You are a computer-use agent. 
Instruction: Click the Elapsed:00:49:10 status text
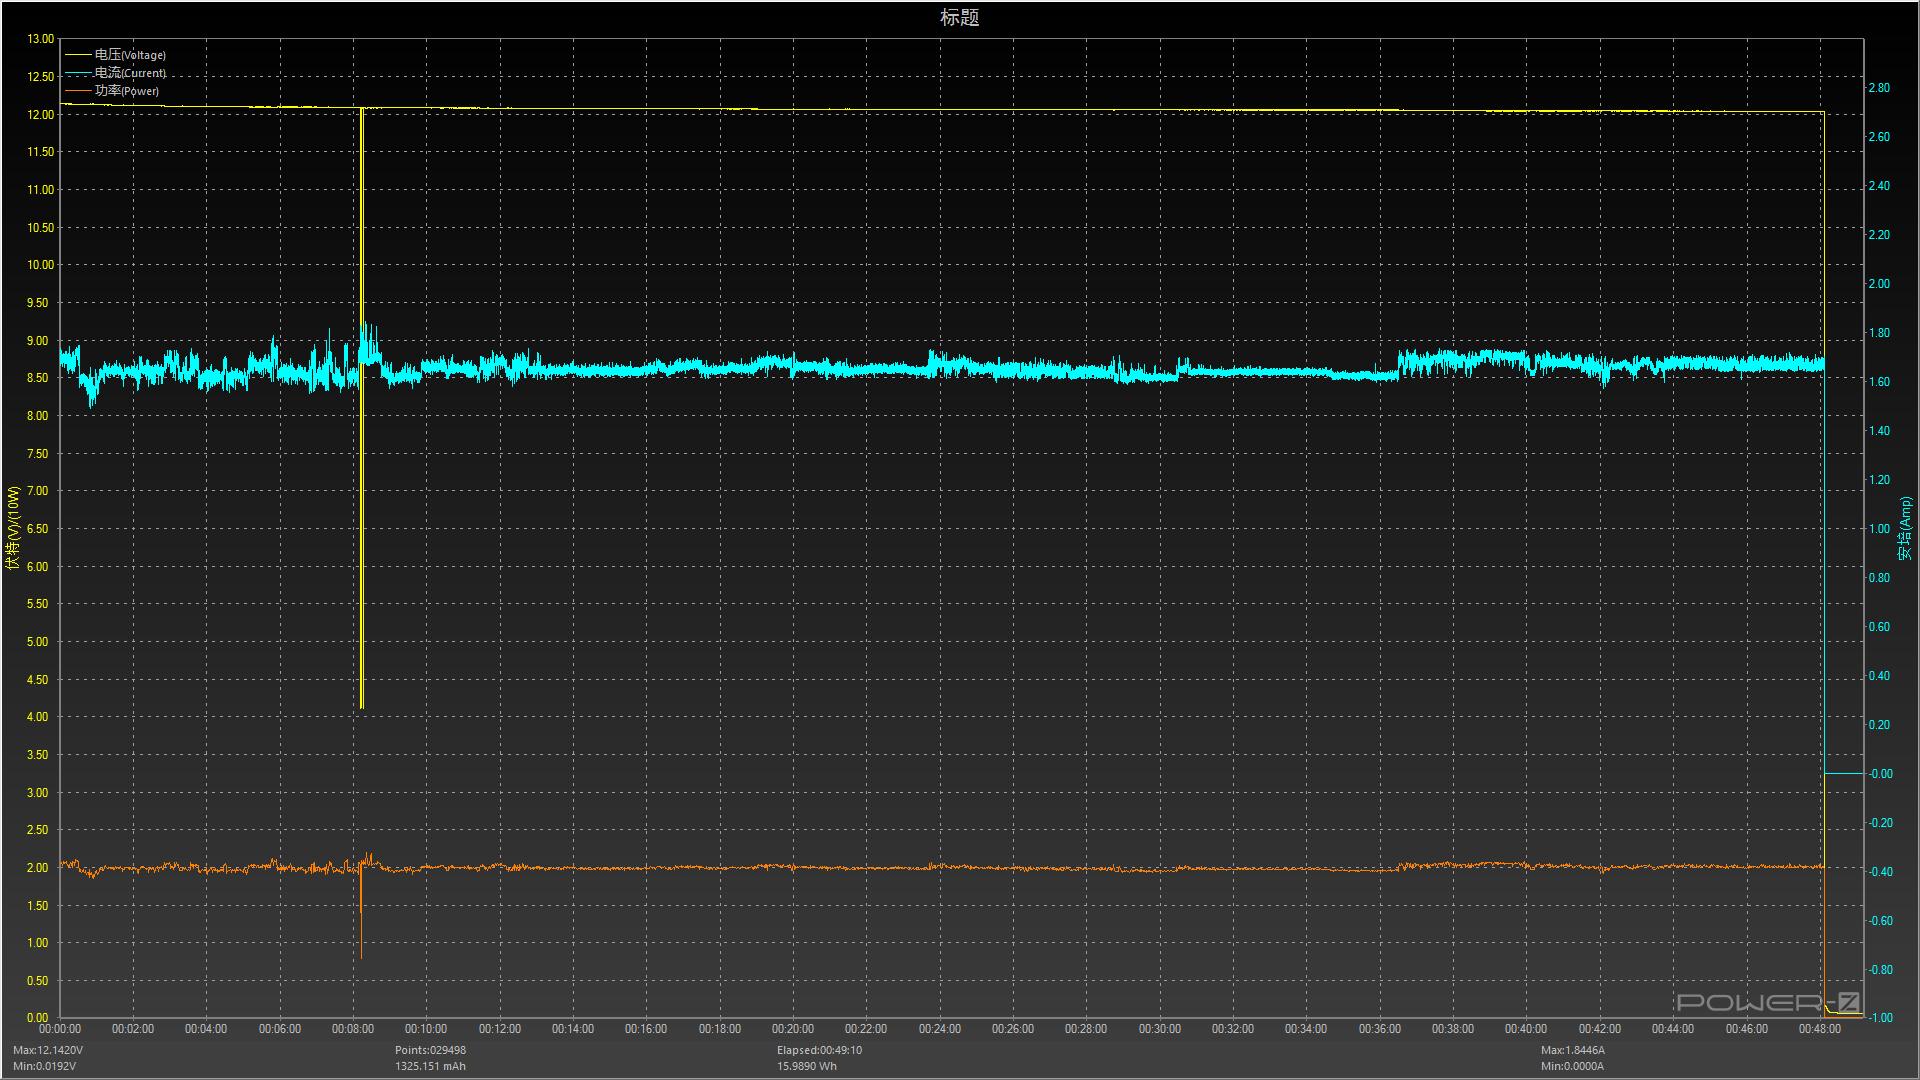pyautogui.click(x=819, y=1050)
